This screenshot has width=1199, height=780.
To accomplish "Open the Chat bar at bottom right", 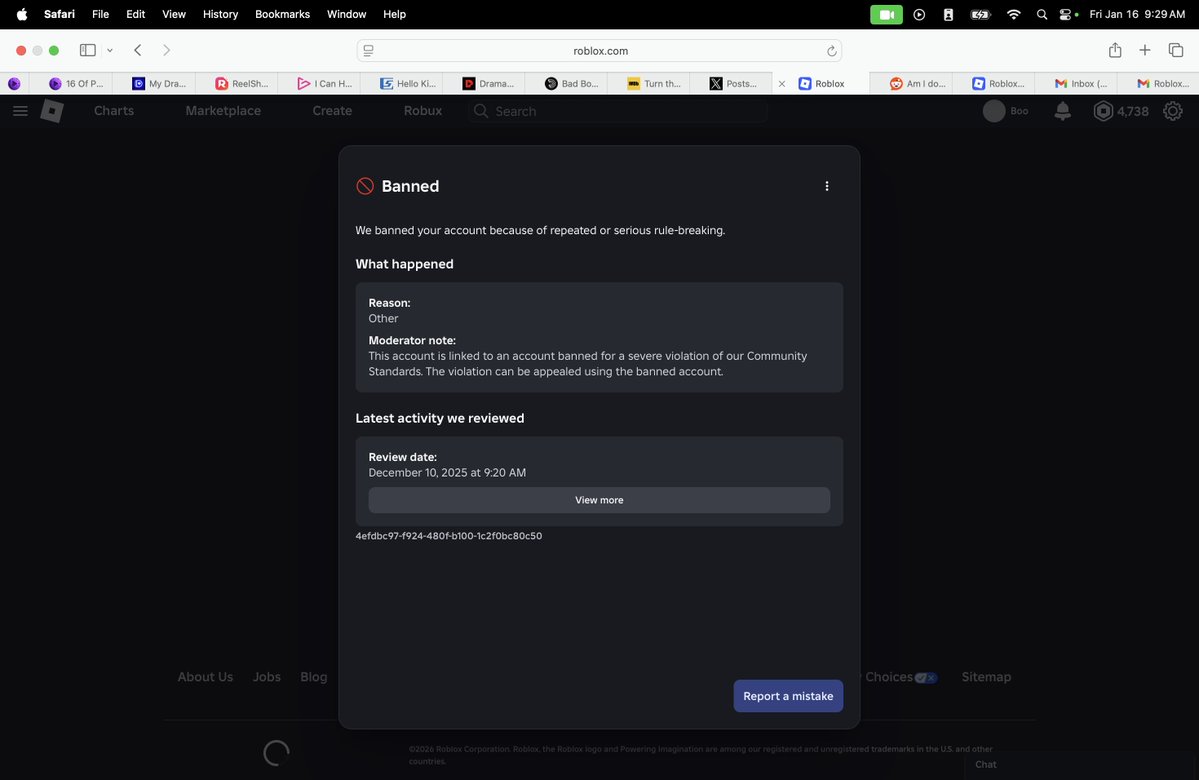I will tap(1081, 764).
